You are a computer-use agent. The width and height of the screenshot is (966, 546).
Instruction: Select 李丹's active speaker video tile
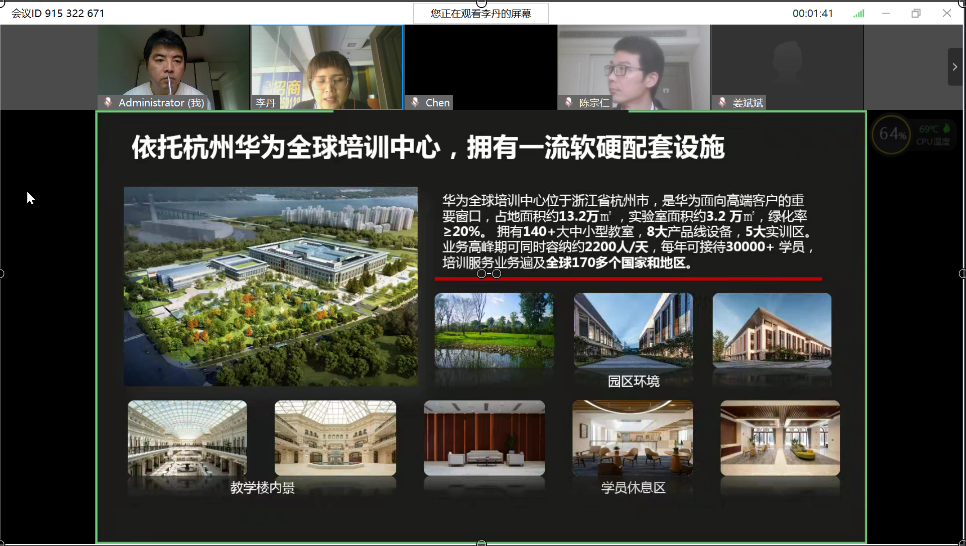tap(327, 67)
